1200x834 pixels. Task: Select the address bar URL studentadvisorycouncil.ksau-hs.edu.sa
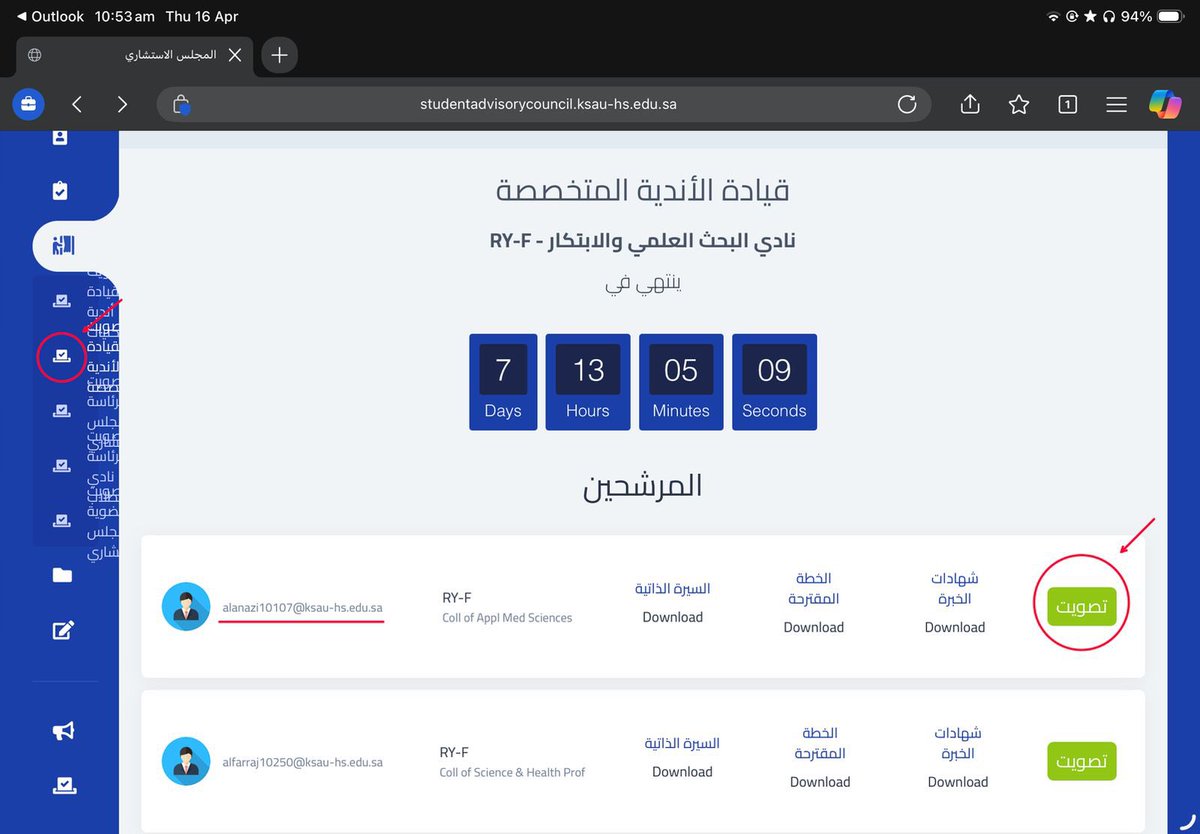click(x=548, y=104)
